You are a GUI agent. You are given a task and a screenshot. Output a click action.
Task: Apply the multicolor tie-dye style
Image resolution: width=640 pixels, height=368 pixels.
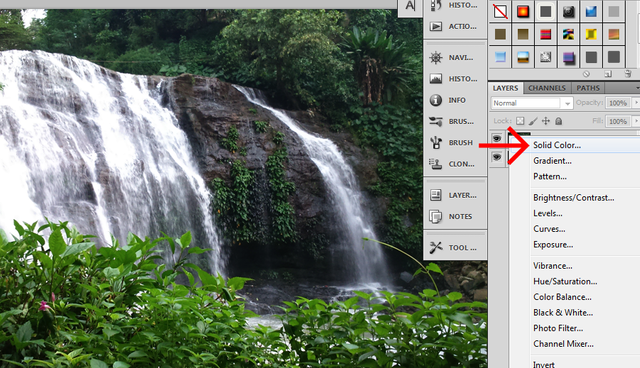point(568,34)
